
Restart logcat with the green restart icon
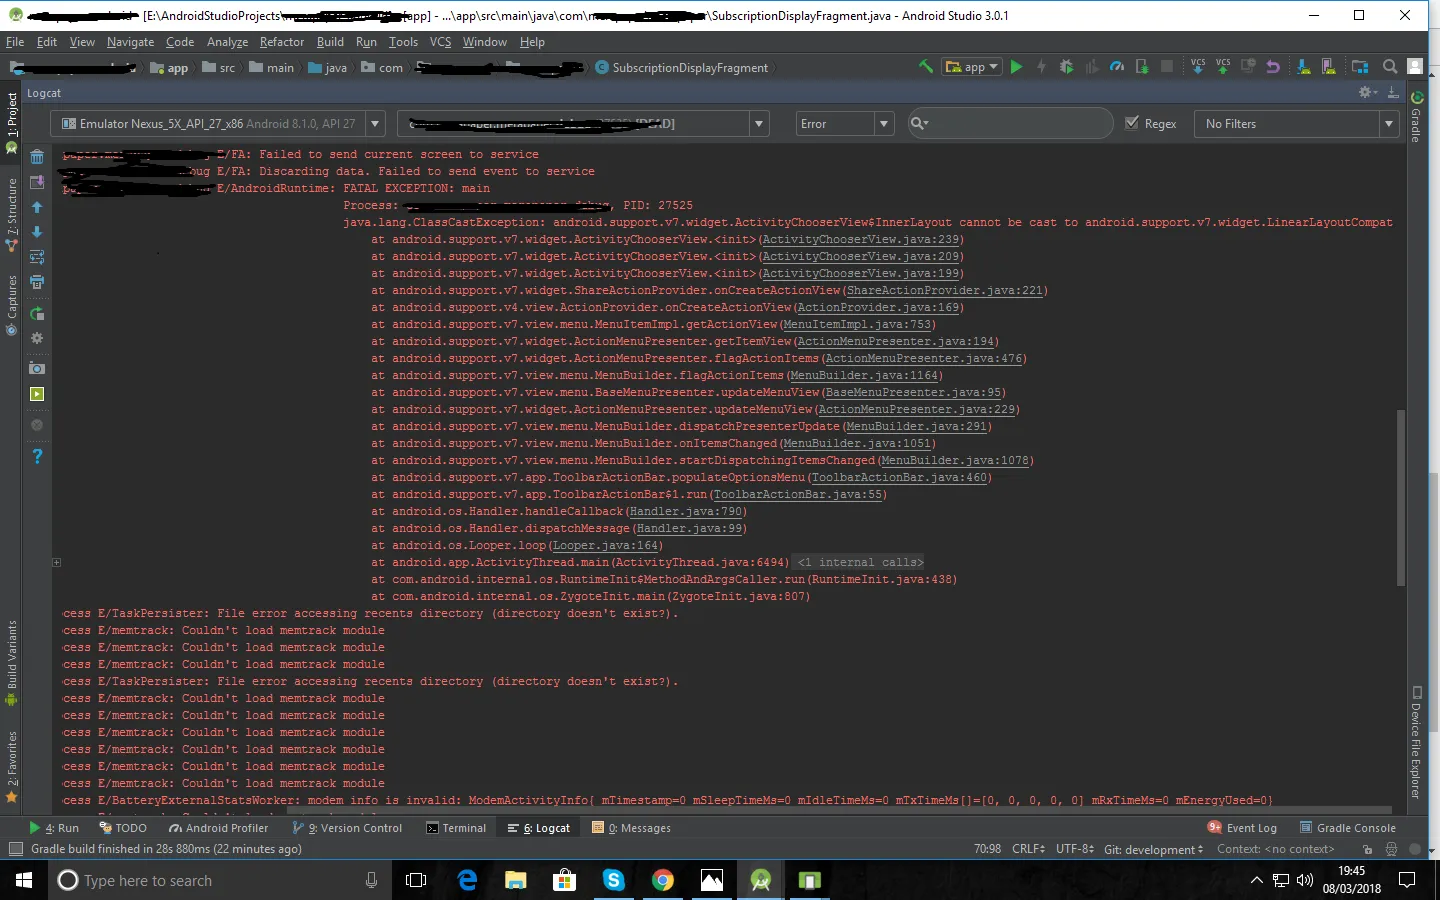click(x=37, y=314)
